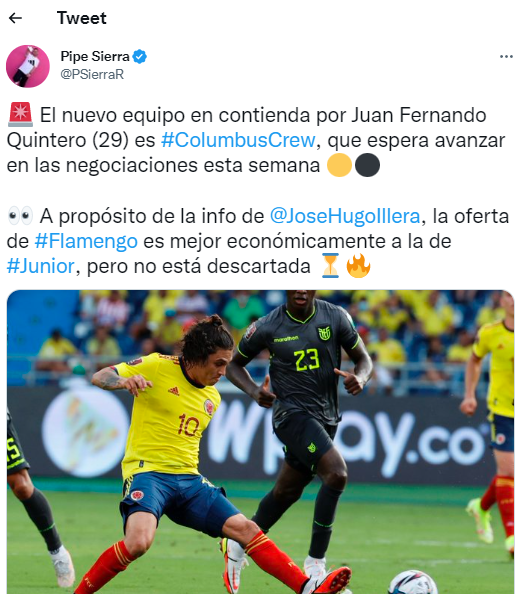Click the Tweet page heading
The width and height of the screenshot is (530, 594).
(81, 18)
